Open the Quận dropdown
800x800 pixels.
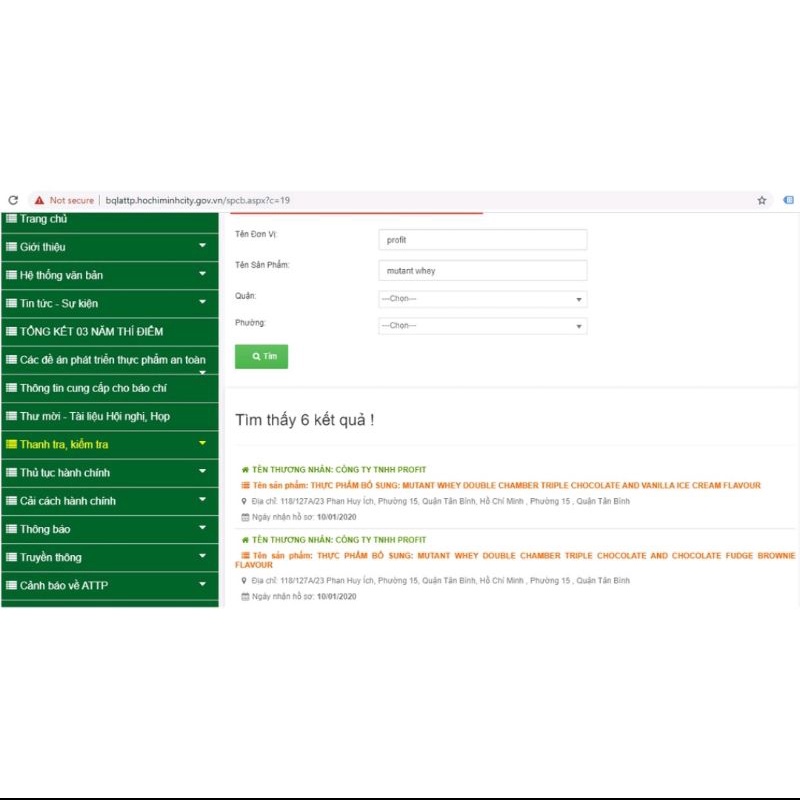pos(483,299)
